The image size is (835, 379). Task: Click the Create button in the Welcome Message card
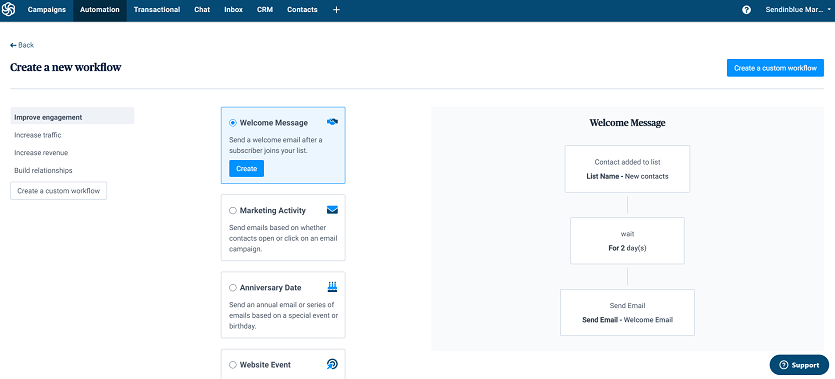247,169
